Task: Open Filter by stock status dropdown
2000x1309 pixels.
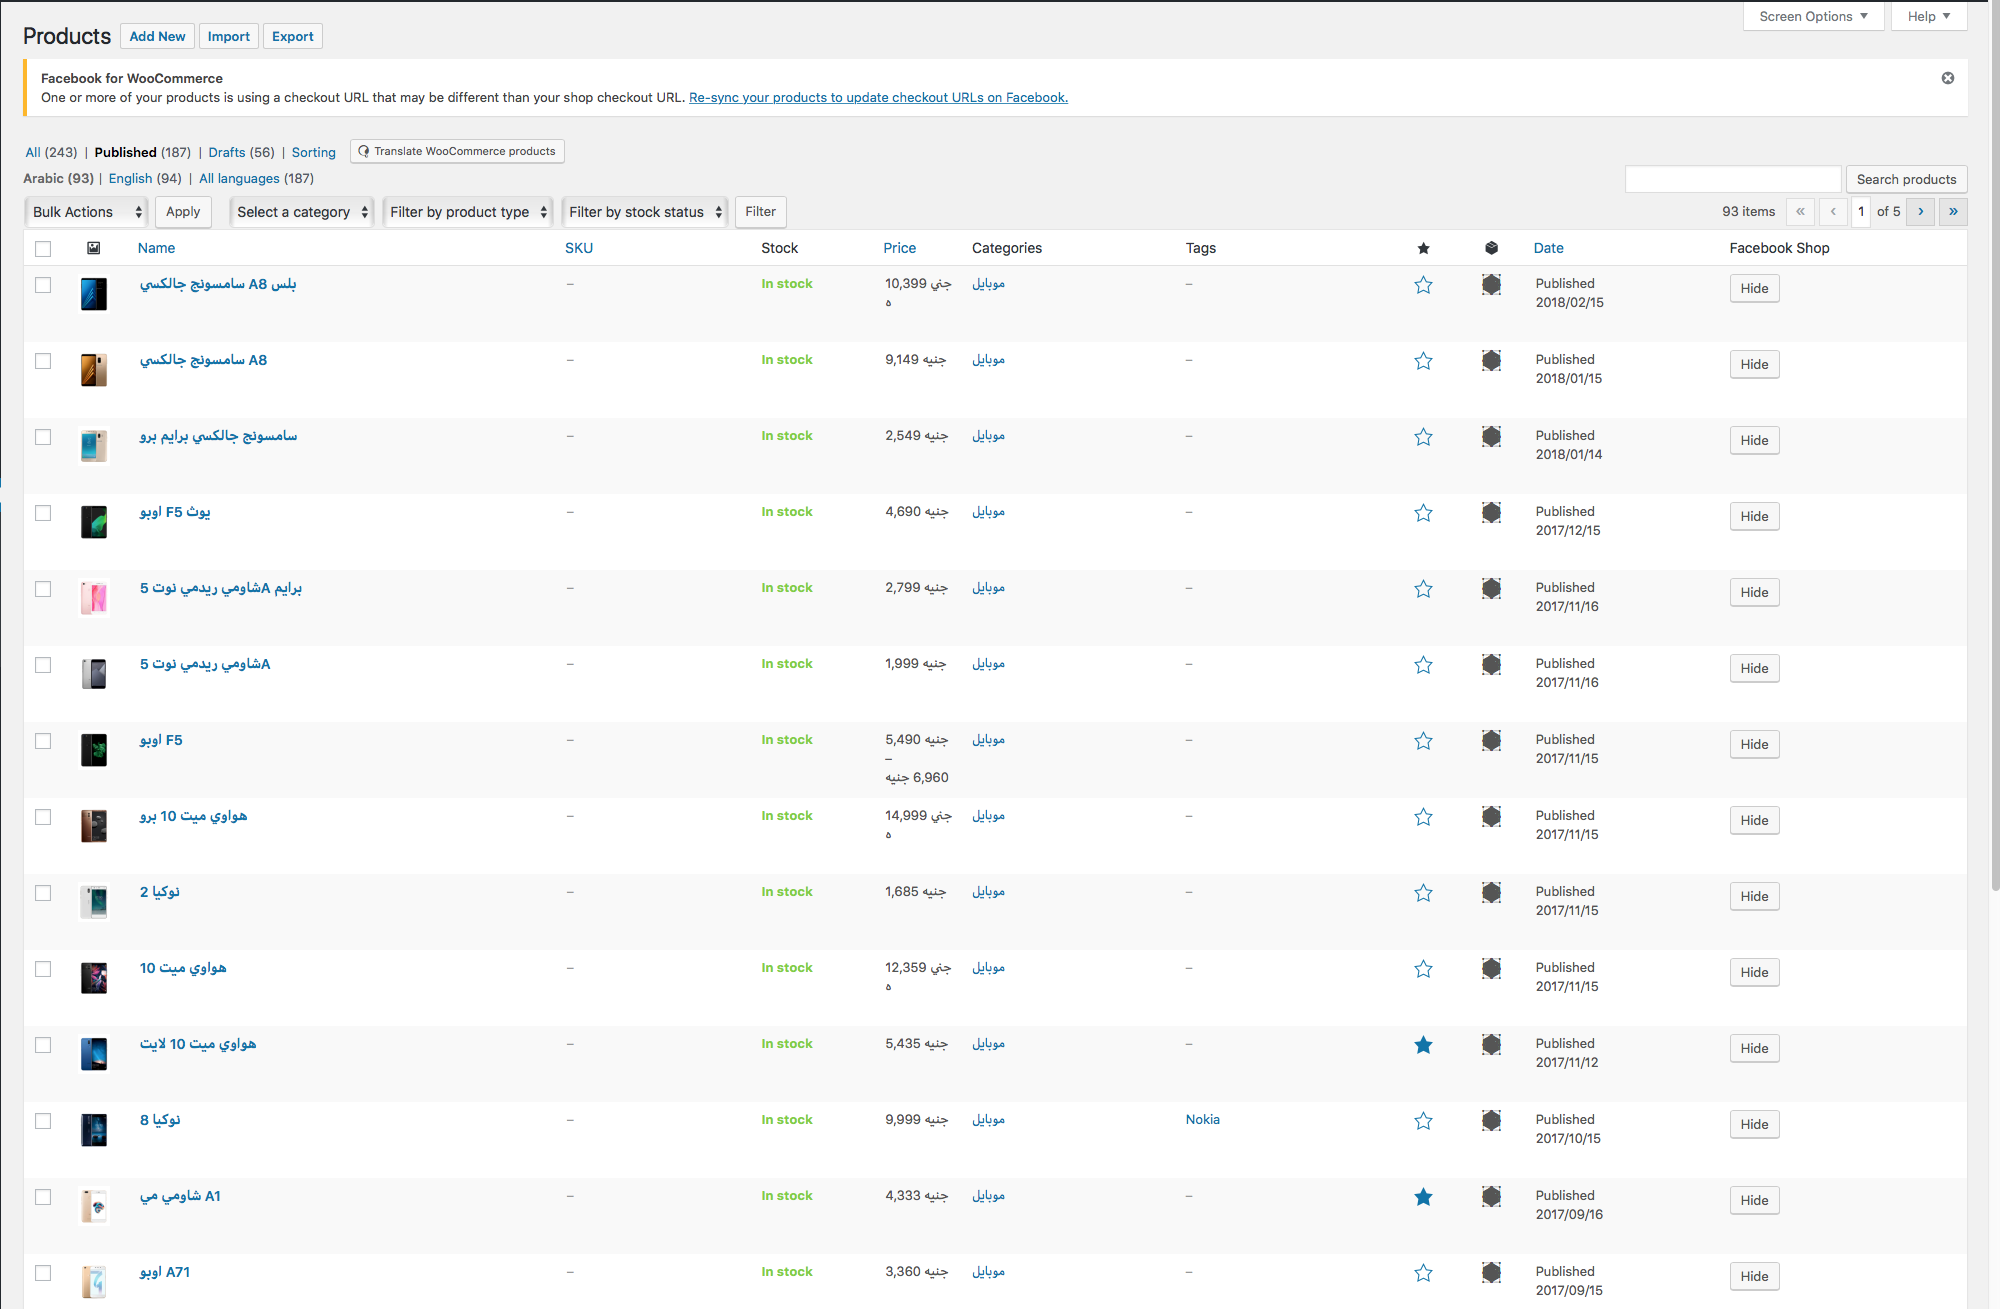Action: (644, 212)
